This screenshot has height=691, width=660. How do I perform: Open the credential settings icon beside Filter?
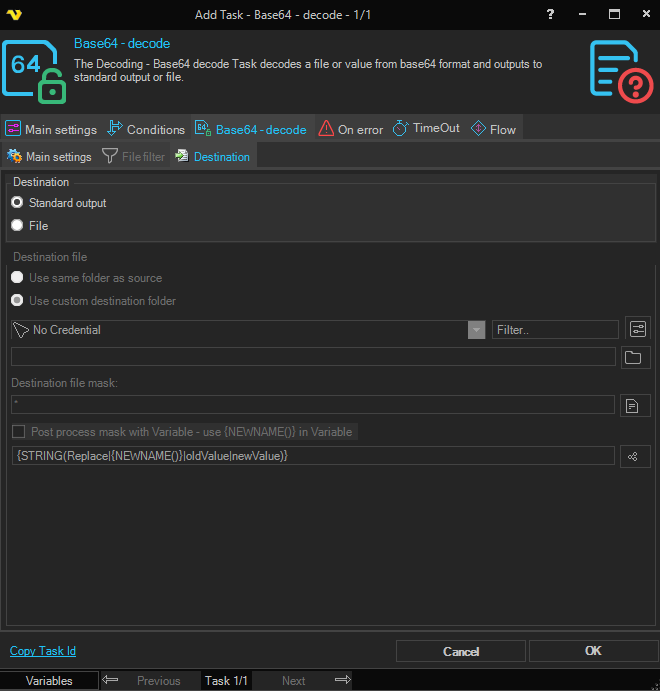637,329
